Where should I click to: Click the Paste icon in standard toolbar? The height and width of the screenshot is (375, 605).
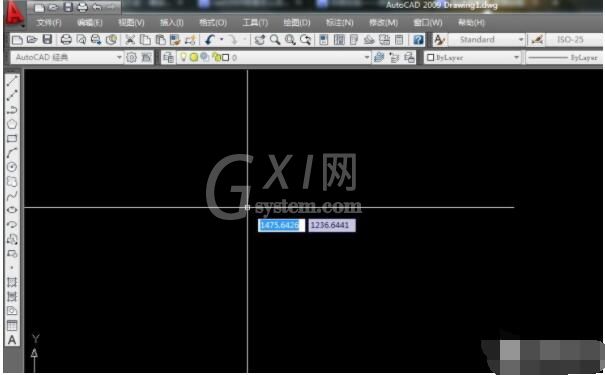[161, 40]
